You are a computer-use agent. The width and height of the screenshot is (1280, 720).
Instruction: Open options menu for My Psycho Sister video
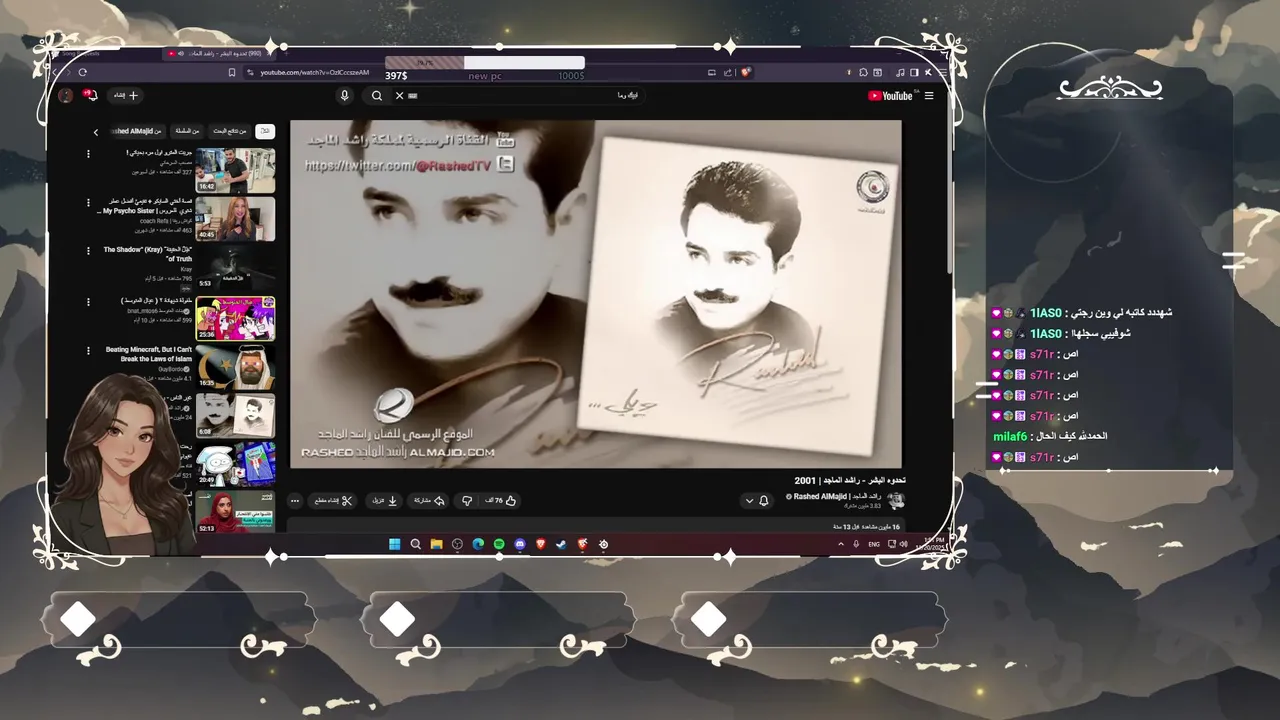point(88,203)
